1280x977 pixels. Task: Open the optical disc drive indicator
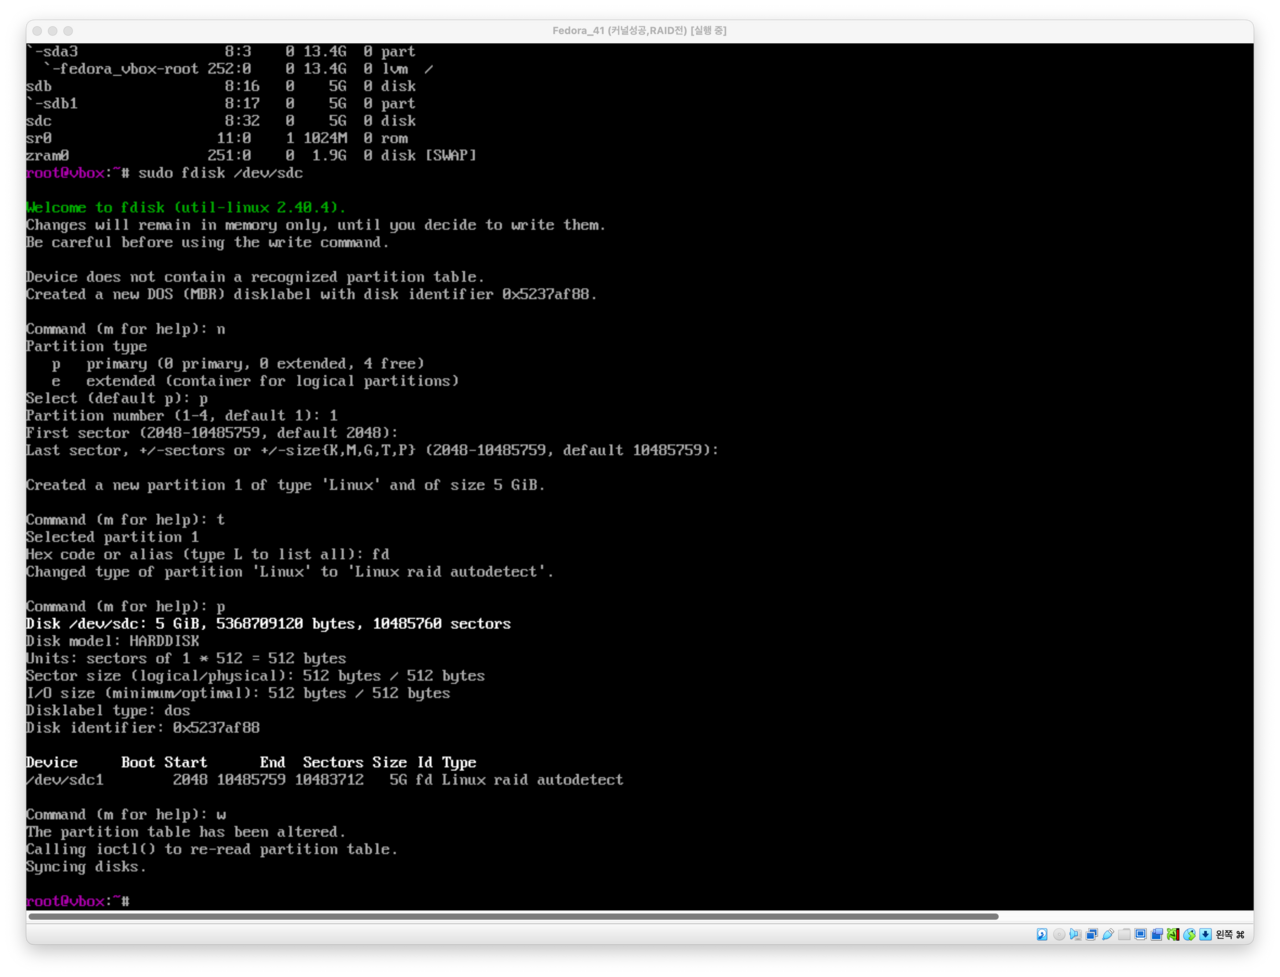pos(1059,935)
